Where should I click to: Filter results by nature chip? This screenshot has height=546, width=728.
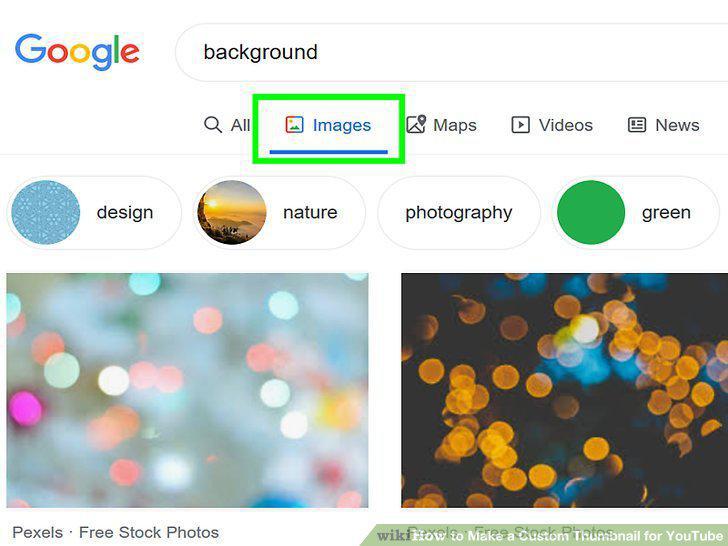pos(280,213)
